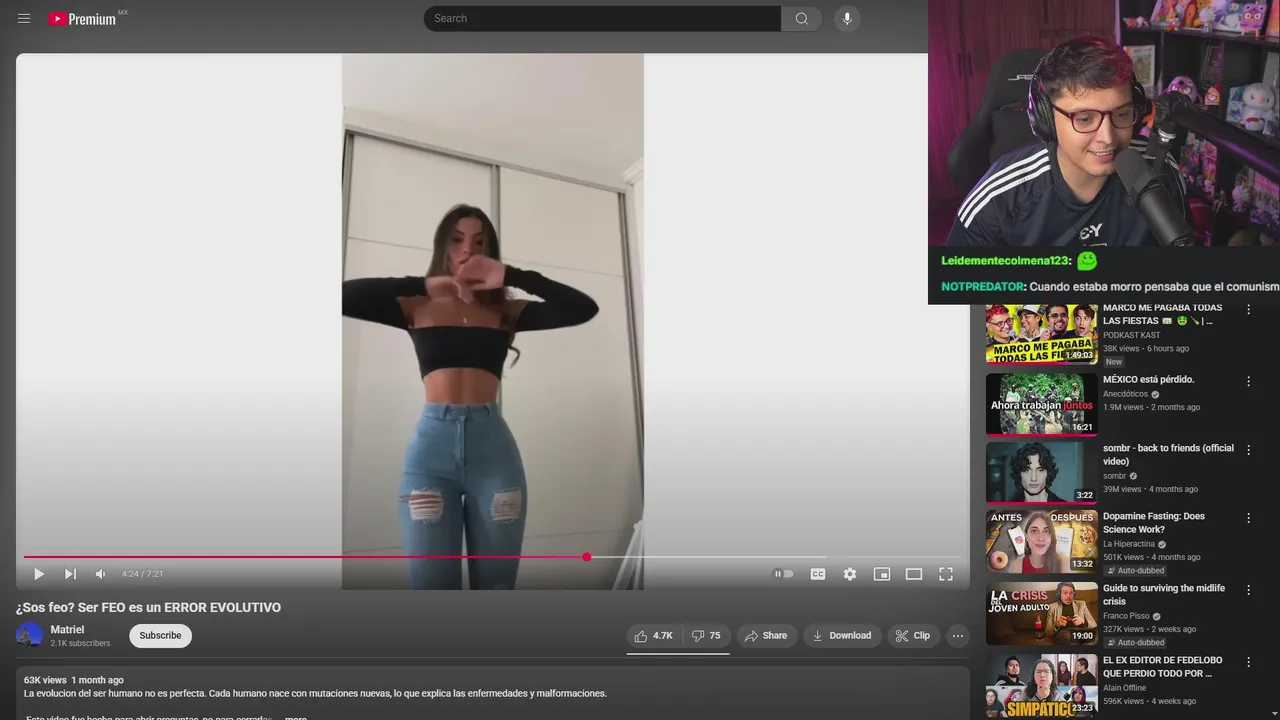The height and width of the screenshot is (720, 1280).
Task: Open EL EX EDITOR DE FEDELOBO thumbnail
Action: tap(1041, 686)
